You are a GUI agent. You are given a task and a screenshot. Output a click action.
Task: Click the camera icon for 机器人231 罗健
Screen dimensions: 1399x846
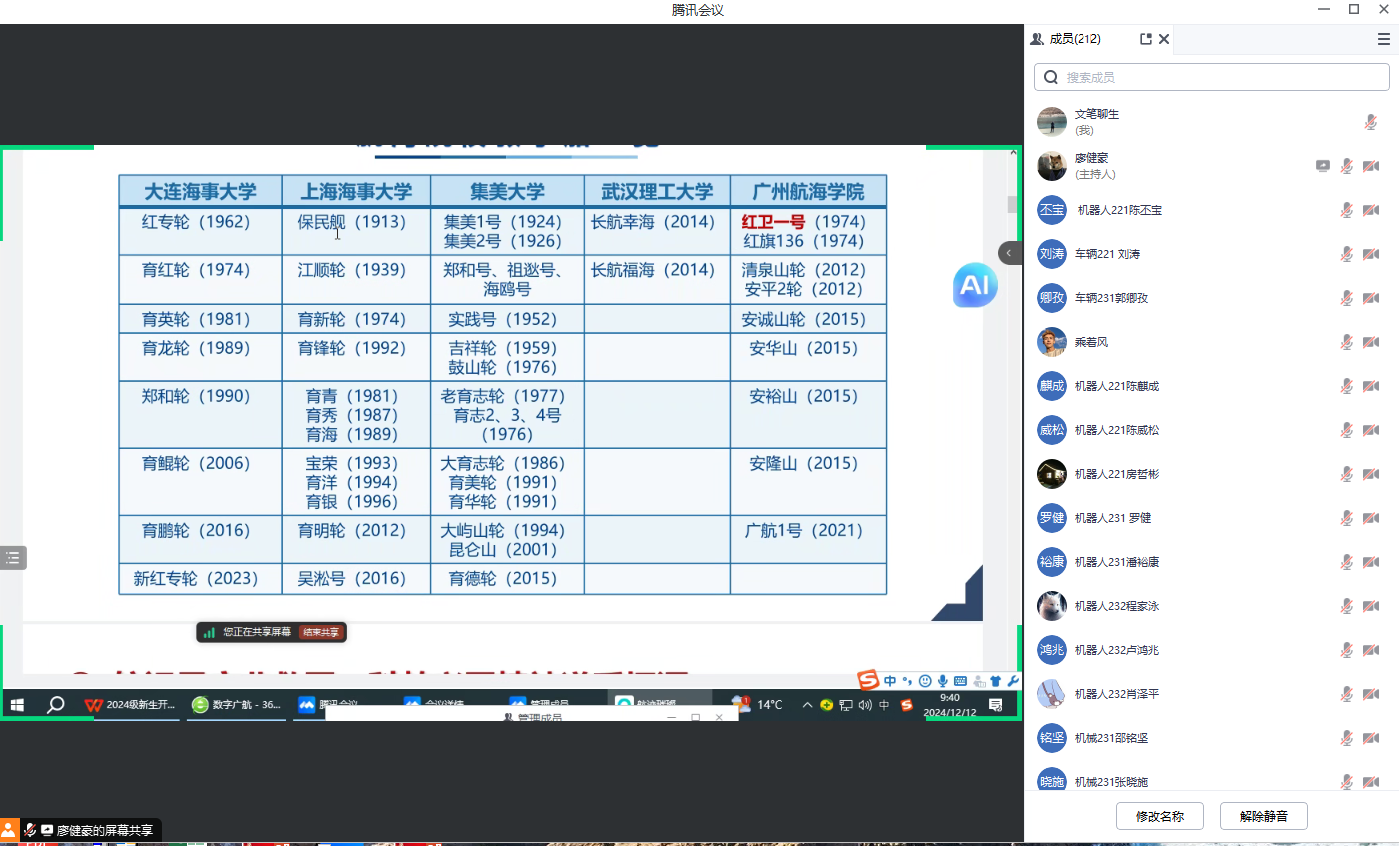(x=1370, y=518)
